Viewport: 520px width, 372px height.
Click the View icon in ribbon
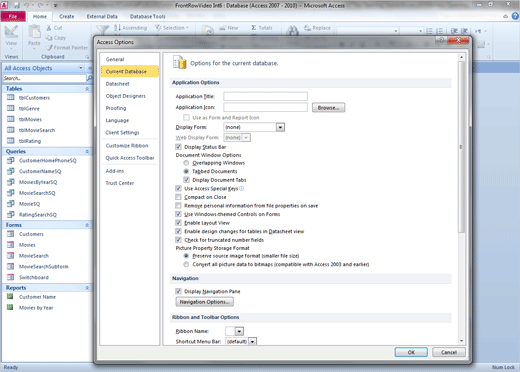click(11, 32)
